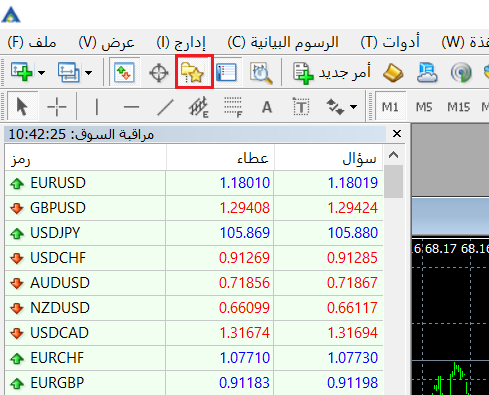The width and height of the screenshot is (489, 395).
Task: Click the USDCHF ask value 0.91285
Action: (x=352, y=258)
